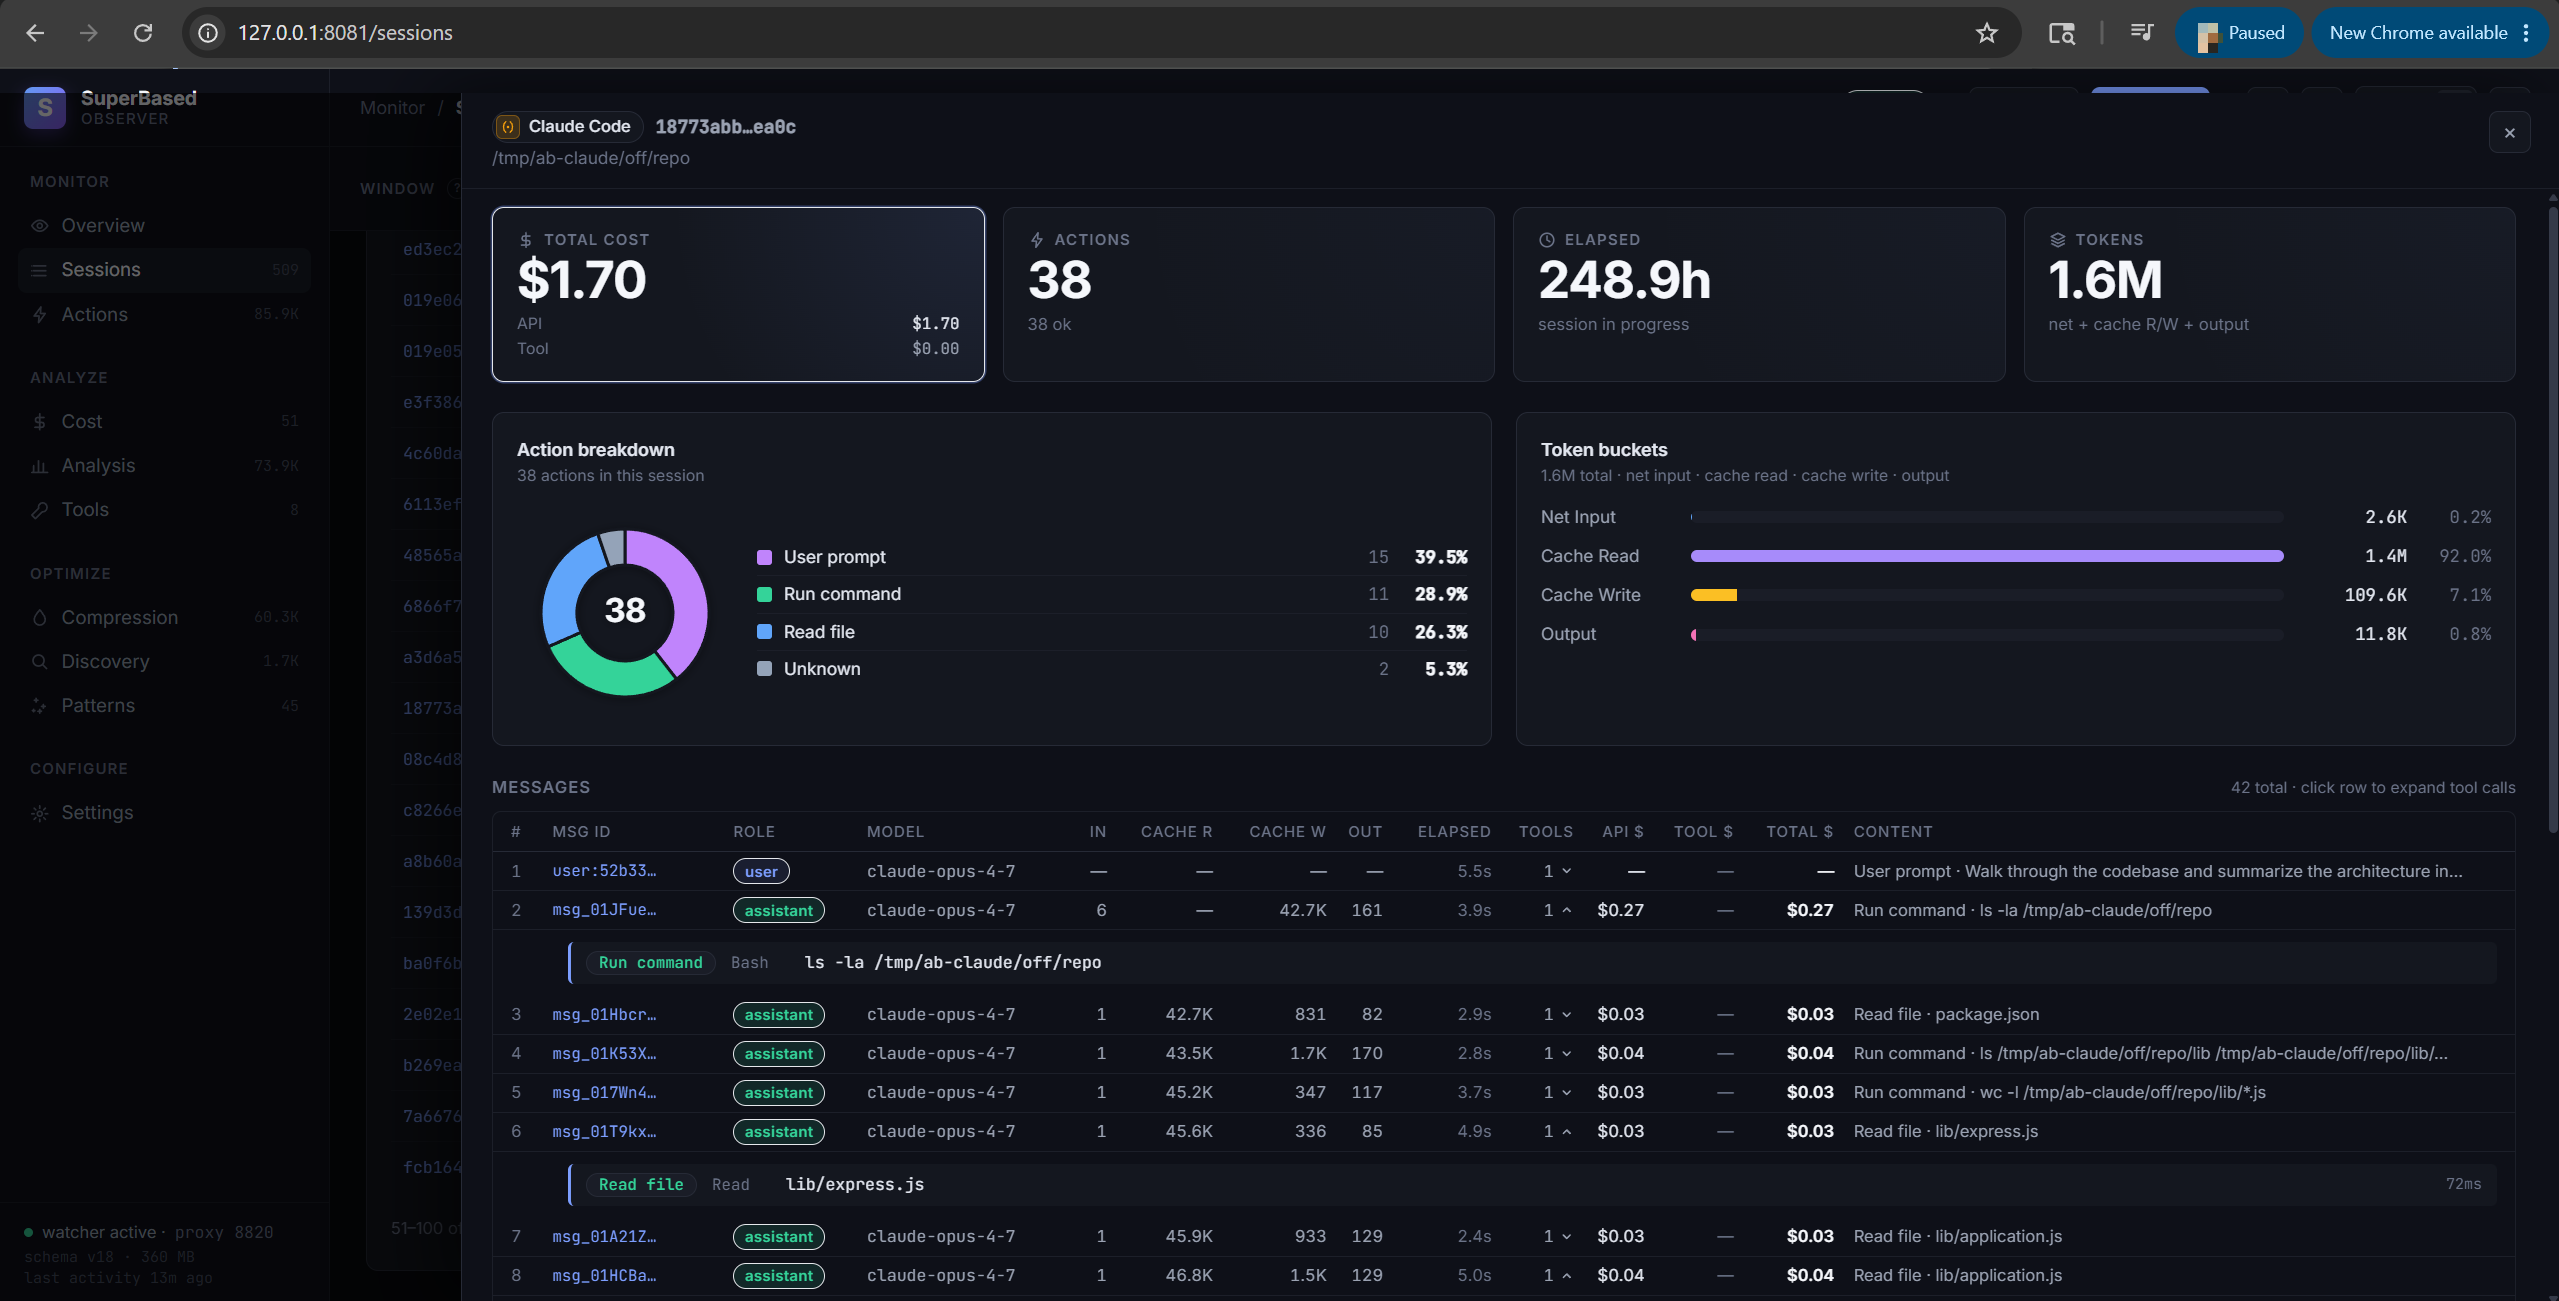Click the purple User prompt legend swatch
Viewport: 2559px width, 1301px height.
pyautogui.click(x=764, y=557)
